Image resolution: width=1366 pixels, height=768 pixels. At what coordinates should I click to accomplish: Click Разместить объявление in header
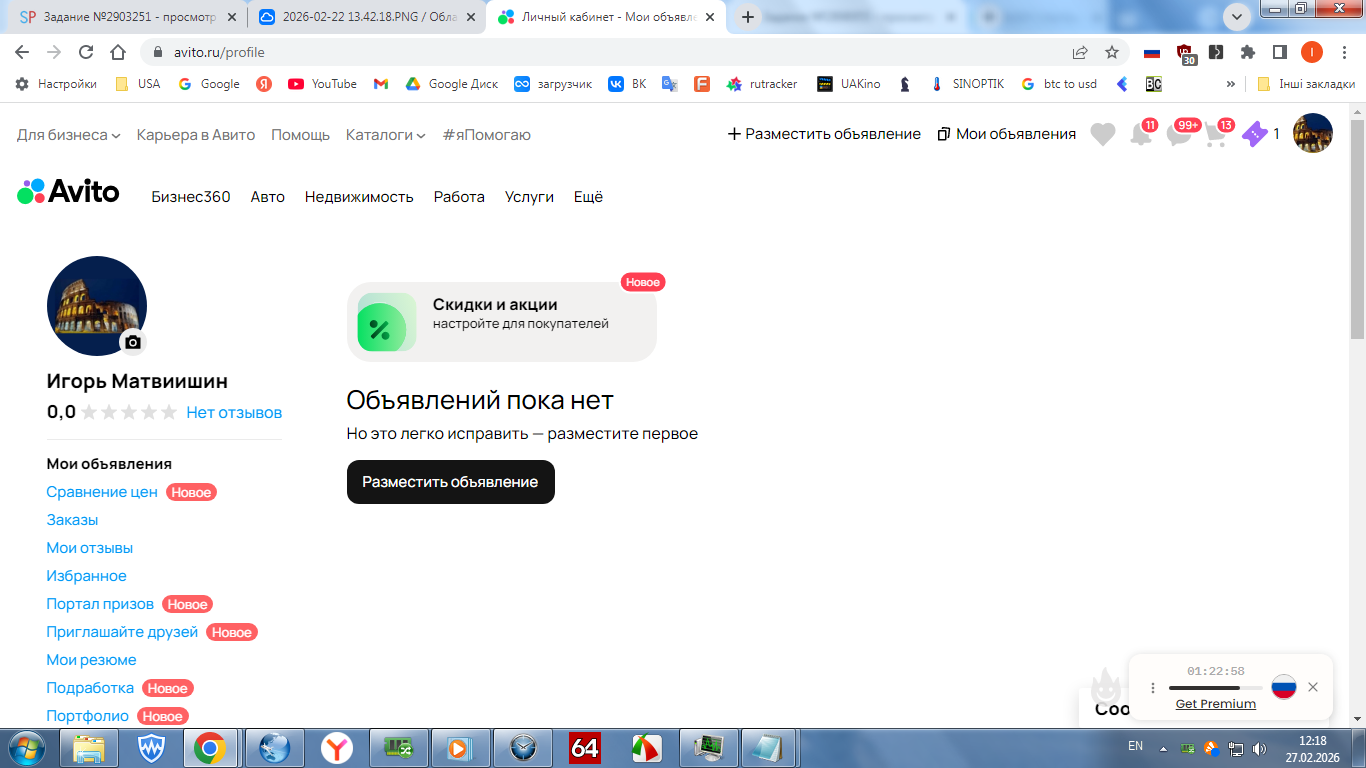pos(824,134)
